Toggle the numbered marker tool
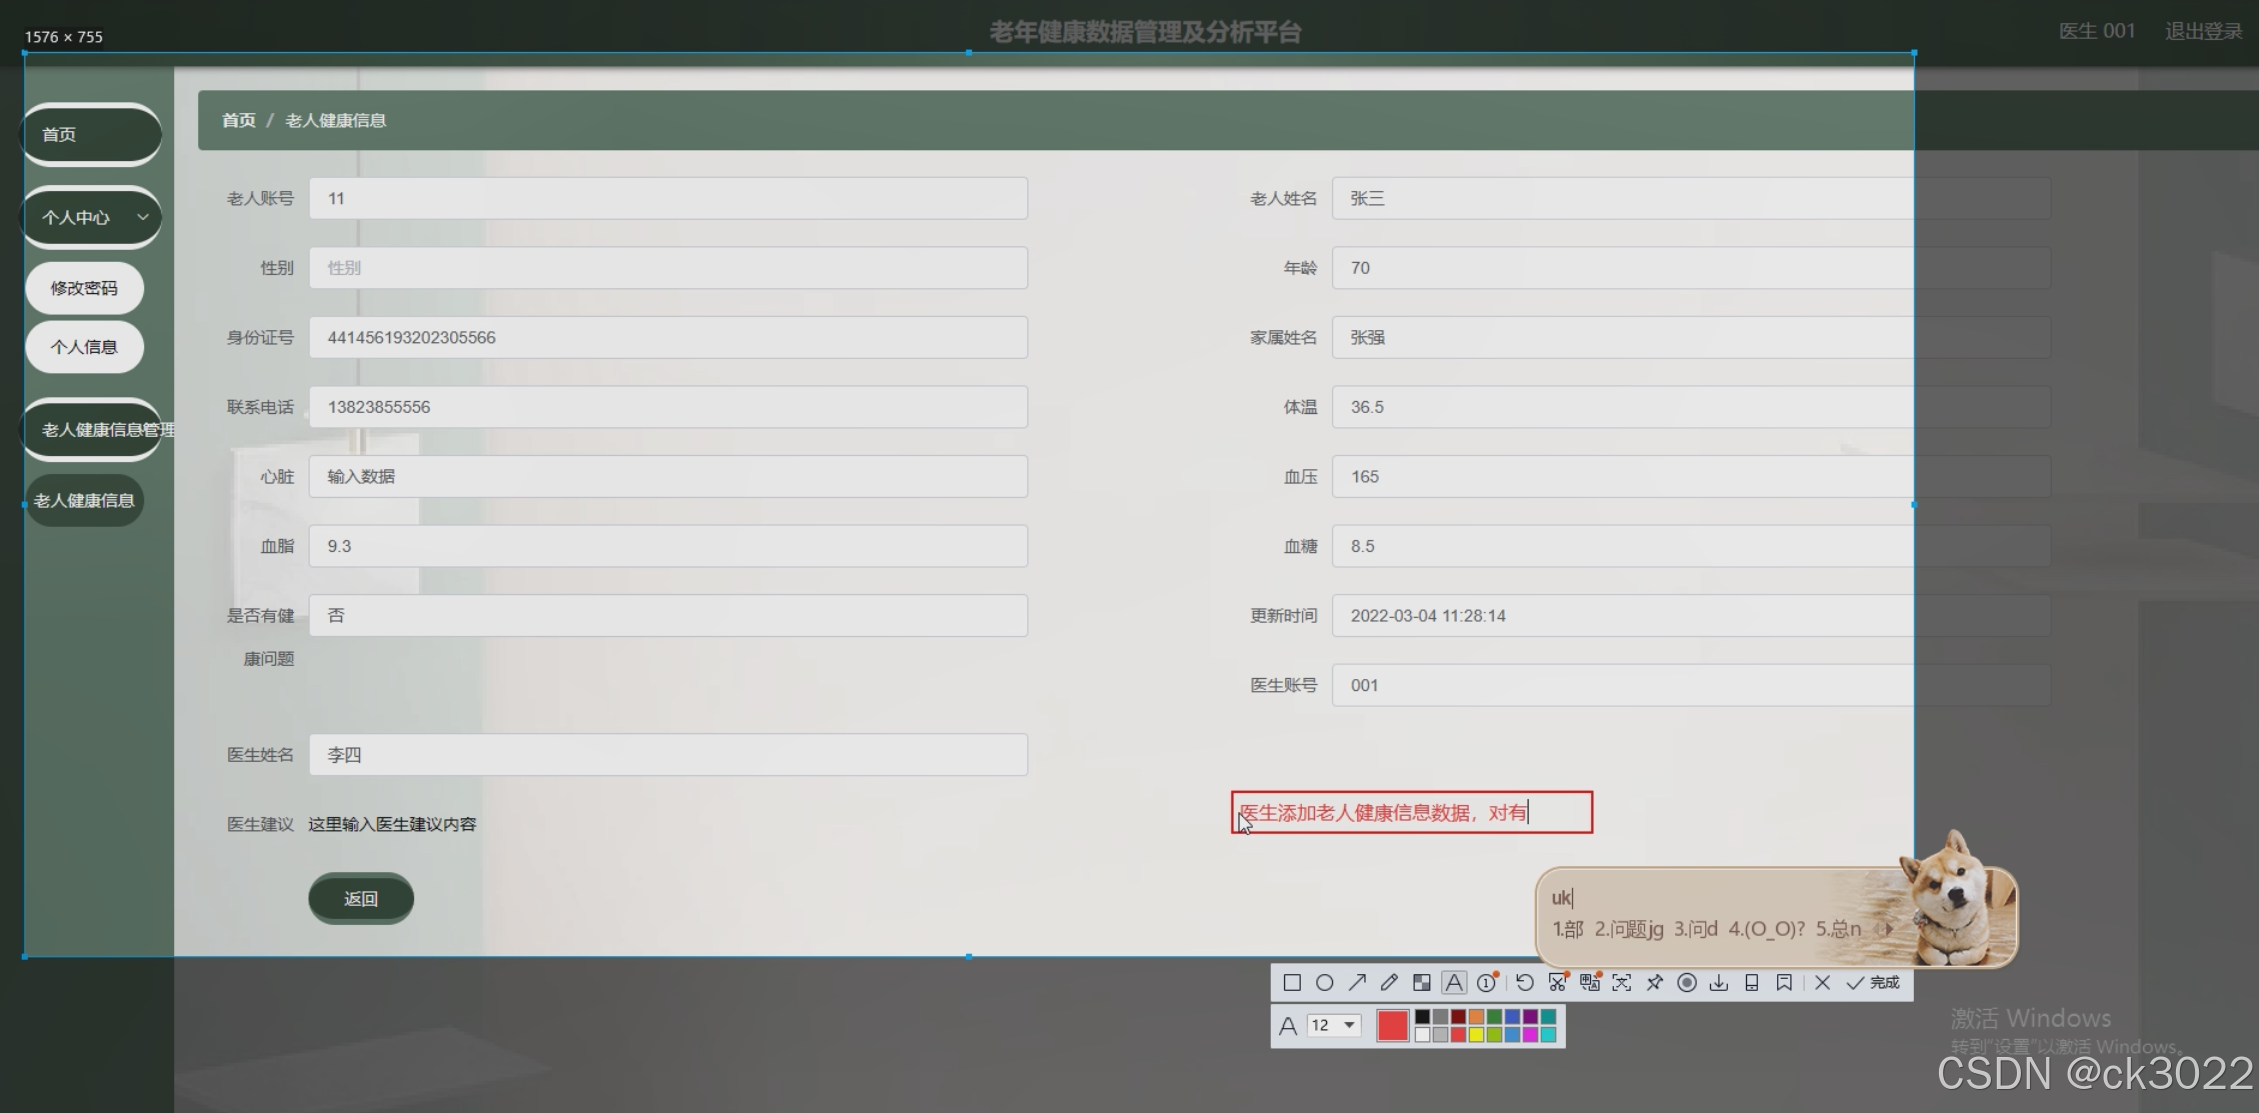2259x1113 pixels. [x=1487, y=983]
